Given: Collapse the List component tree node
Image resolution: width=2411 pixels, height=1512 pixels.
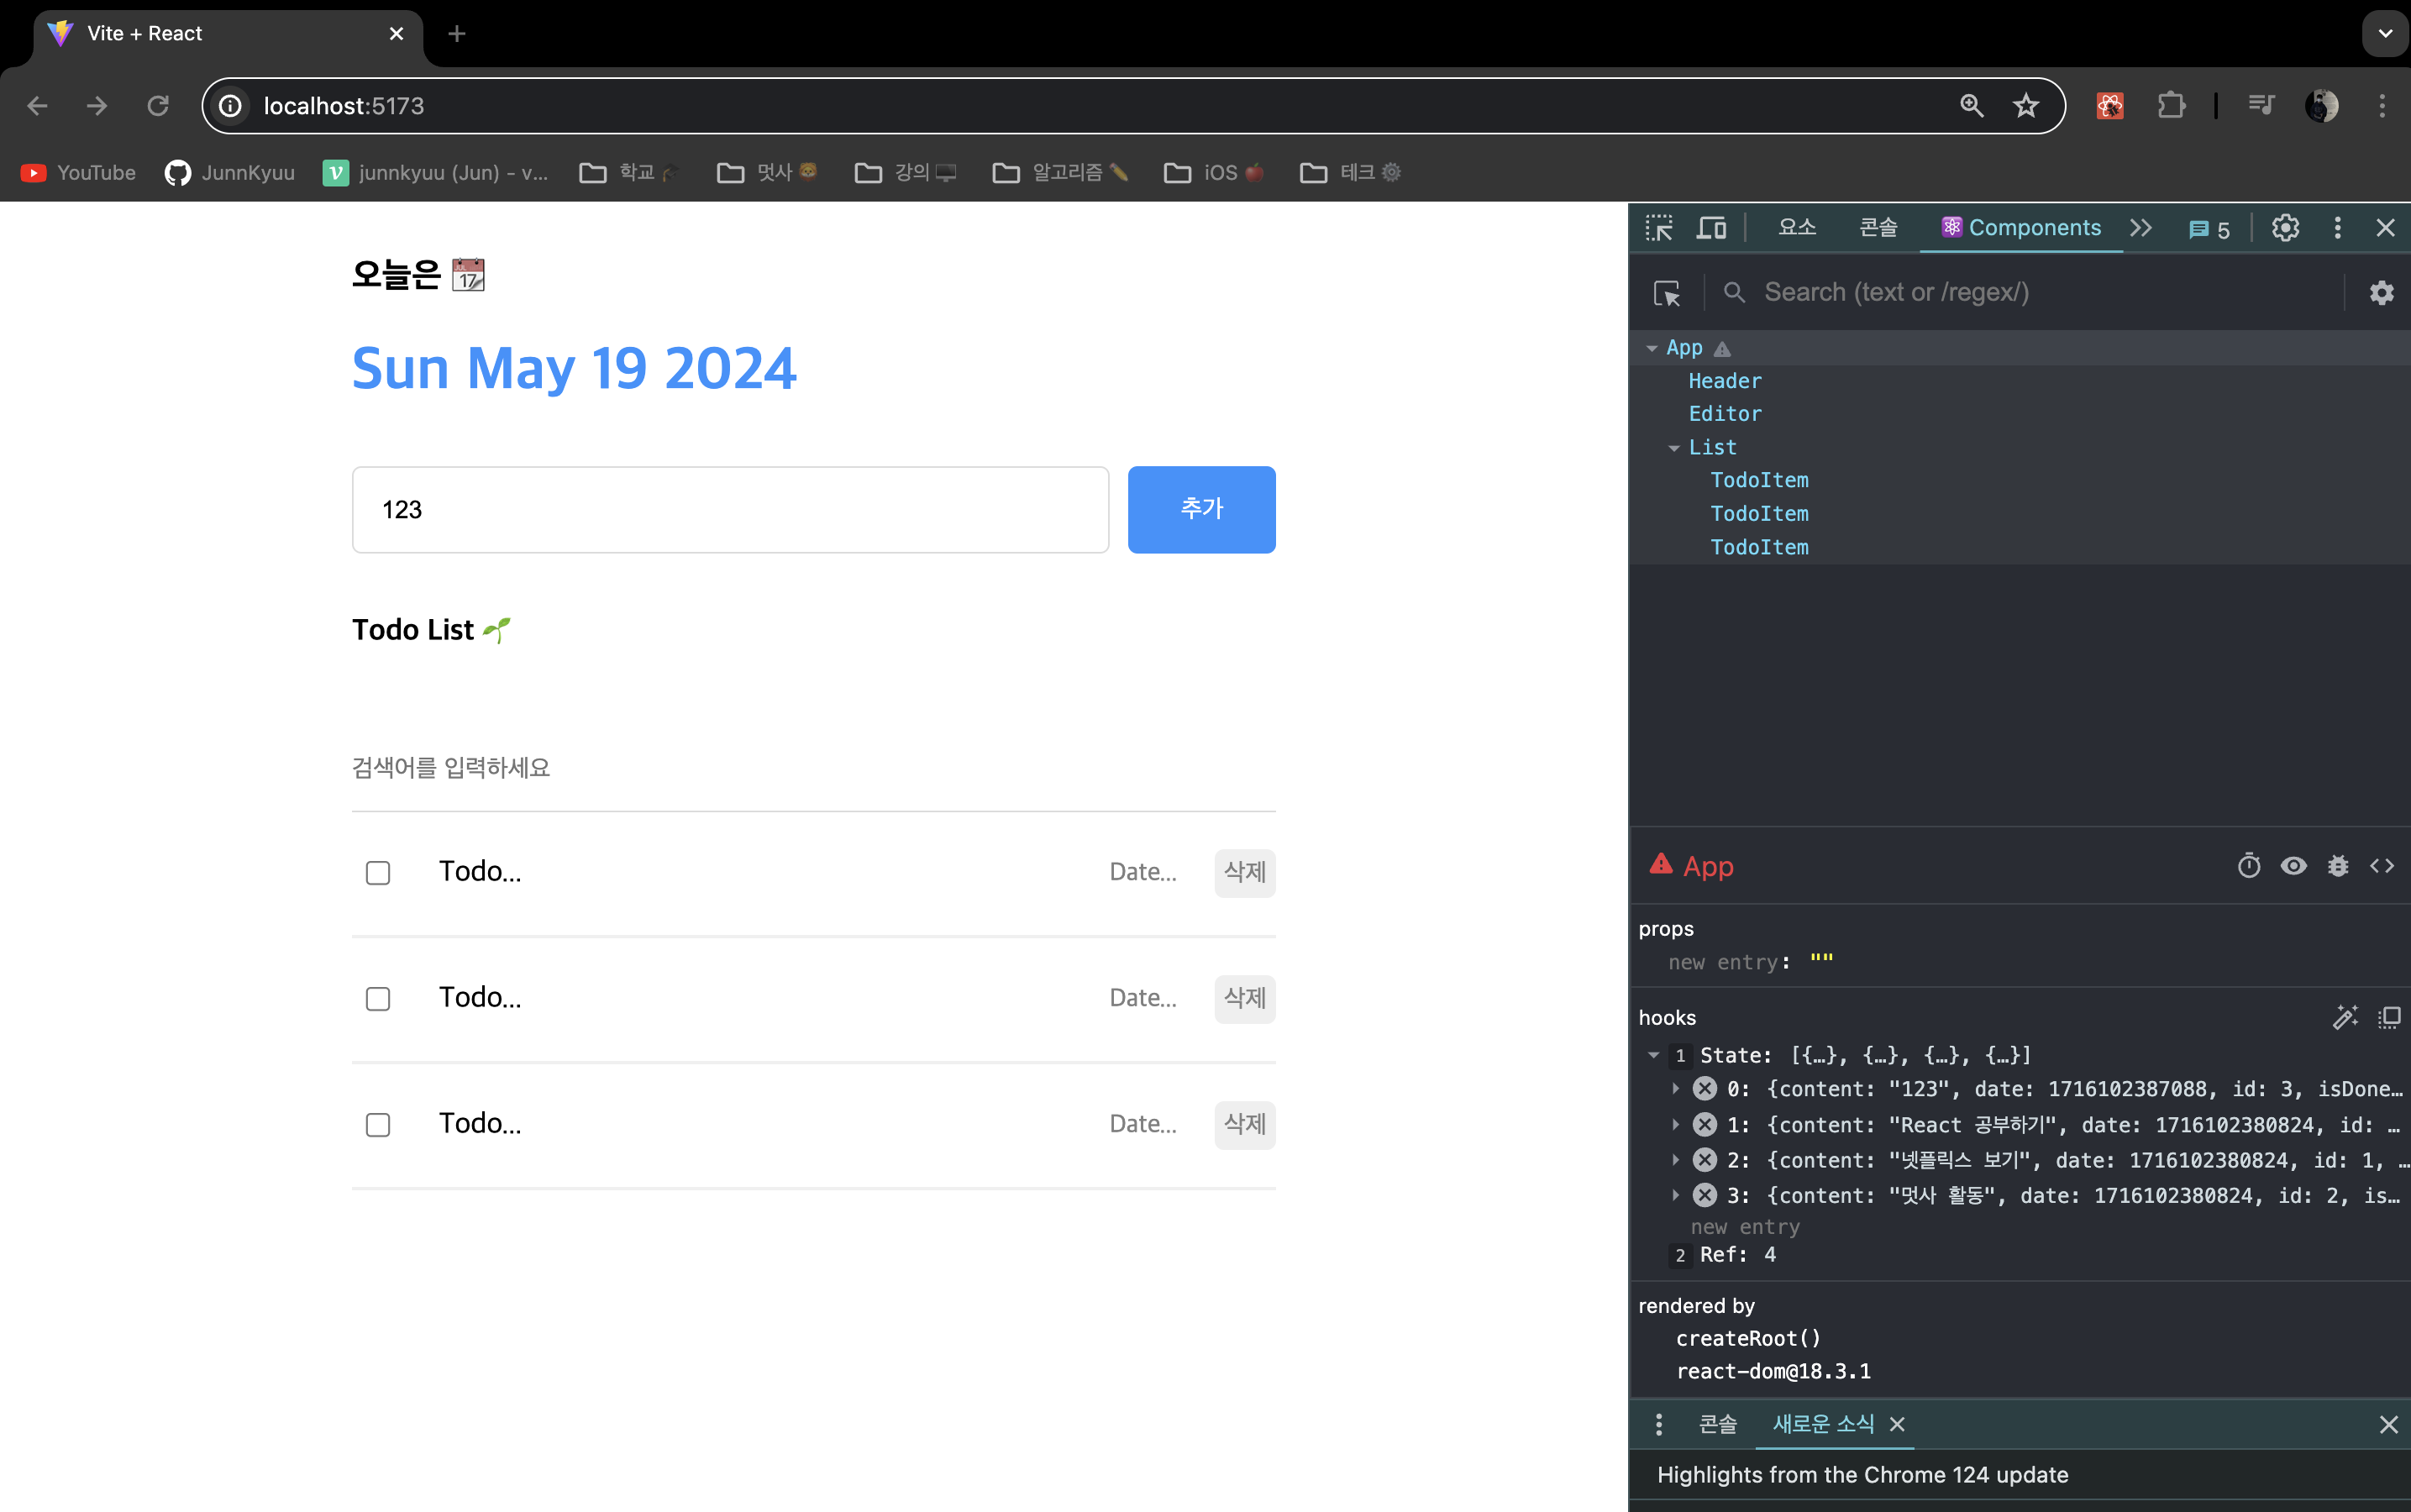Looking at the screenshot, I should pyautogui.click(x=1674, y=448).
